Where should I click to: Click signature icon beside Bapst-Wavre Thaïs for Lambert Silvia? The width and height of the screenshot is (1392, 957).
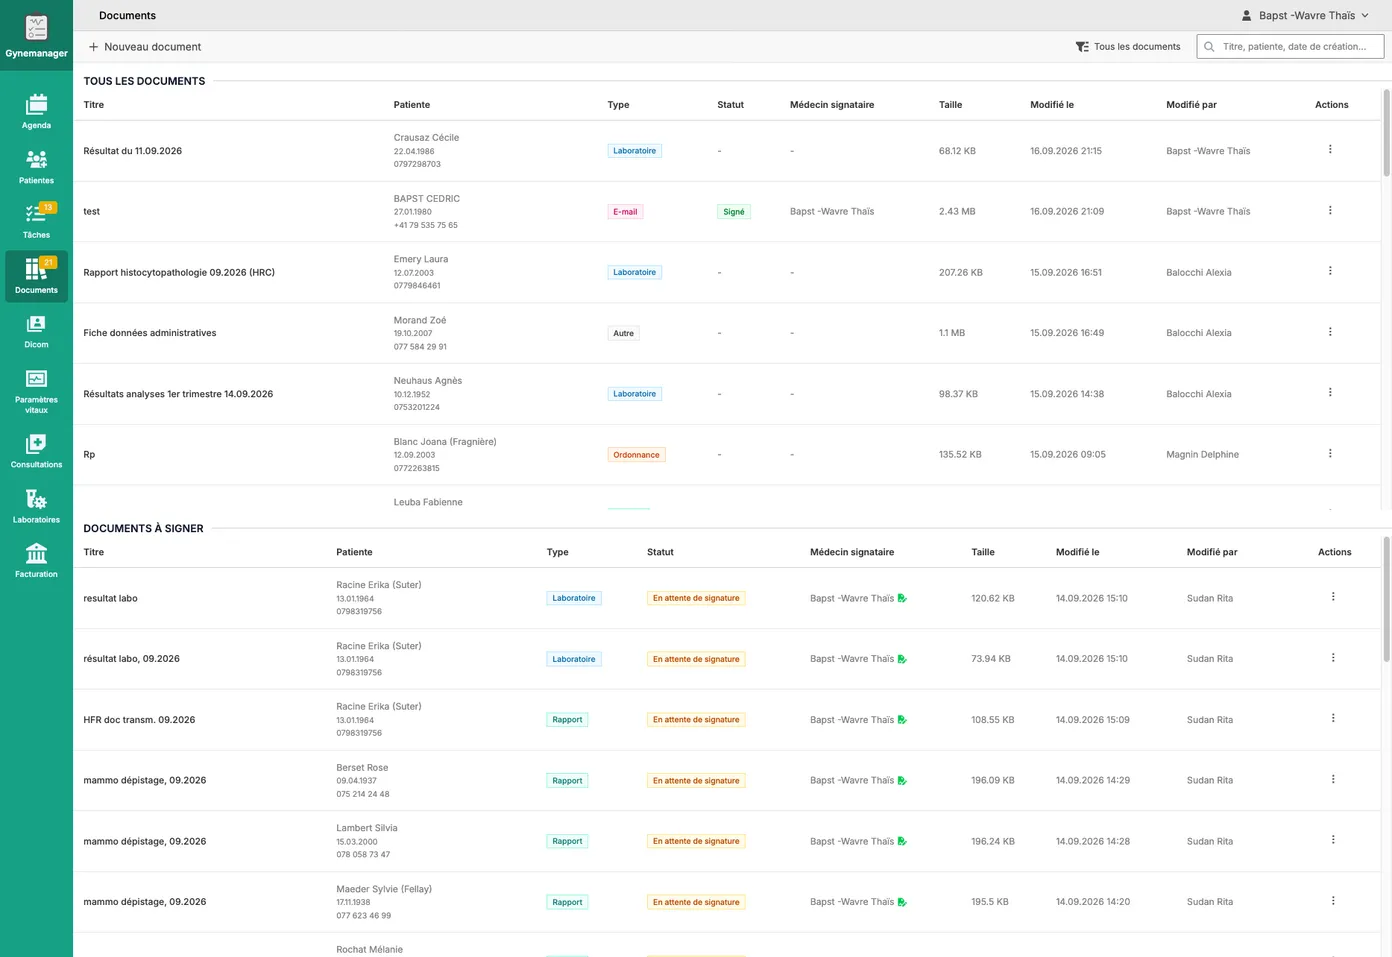click(902, 841)
